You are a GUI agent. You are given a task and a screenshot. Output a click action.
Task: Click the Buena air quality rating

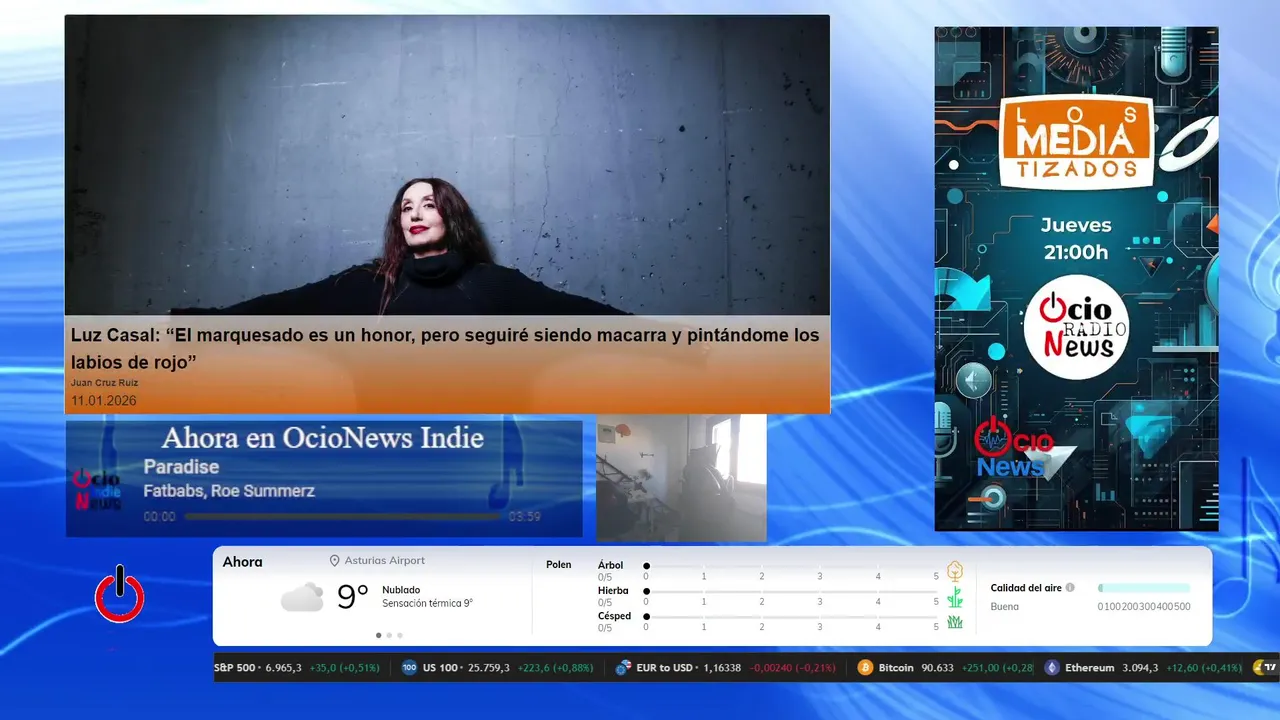coord(1004,607)
